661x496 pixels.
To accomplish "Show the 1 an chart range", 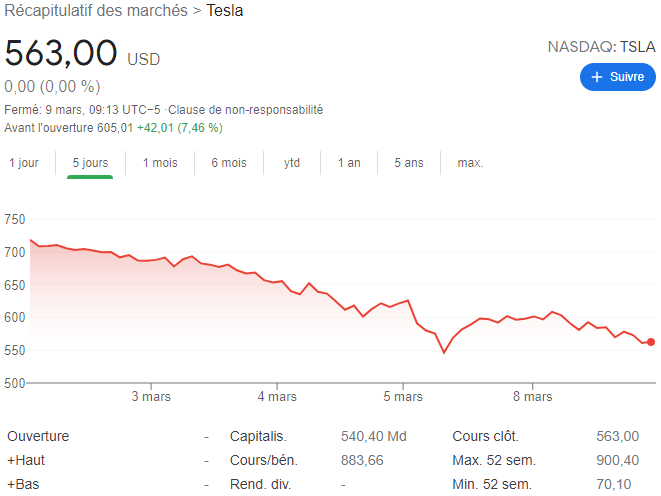I will [349, 163].
